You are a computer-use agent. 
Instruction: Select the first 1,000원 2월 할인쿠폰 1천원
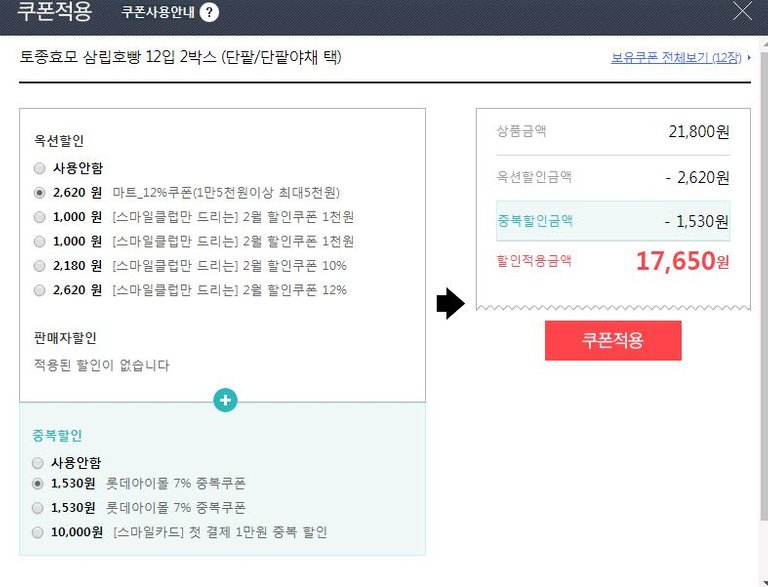coord(39,216)
